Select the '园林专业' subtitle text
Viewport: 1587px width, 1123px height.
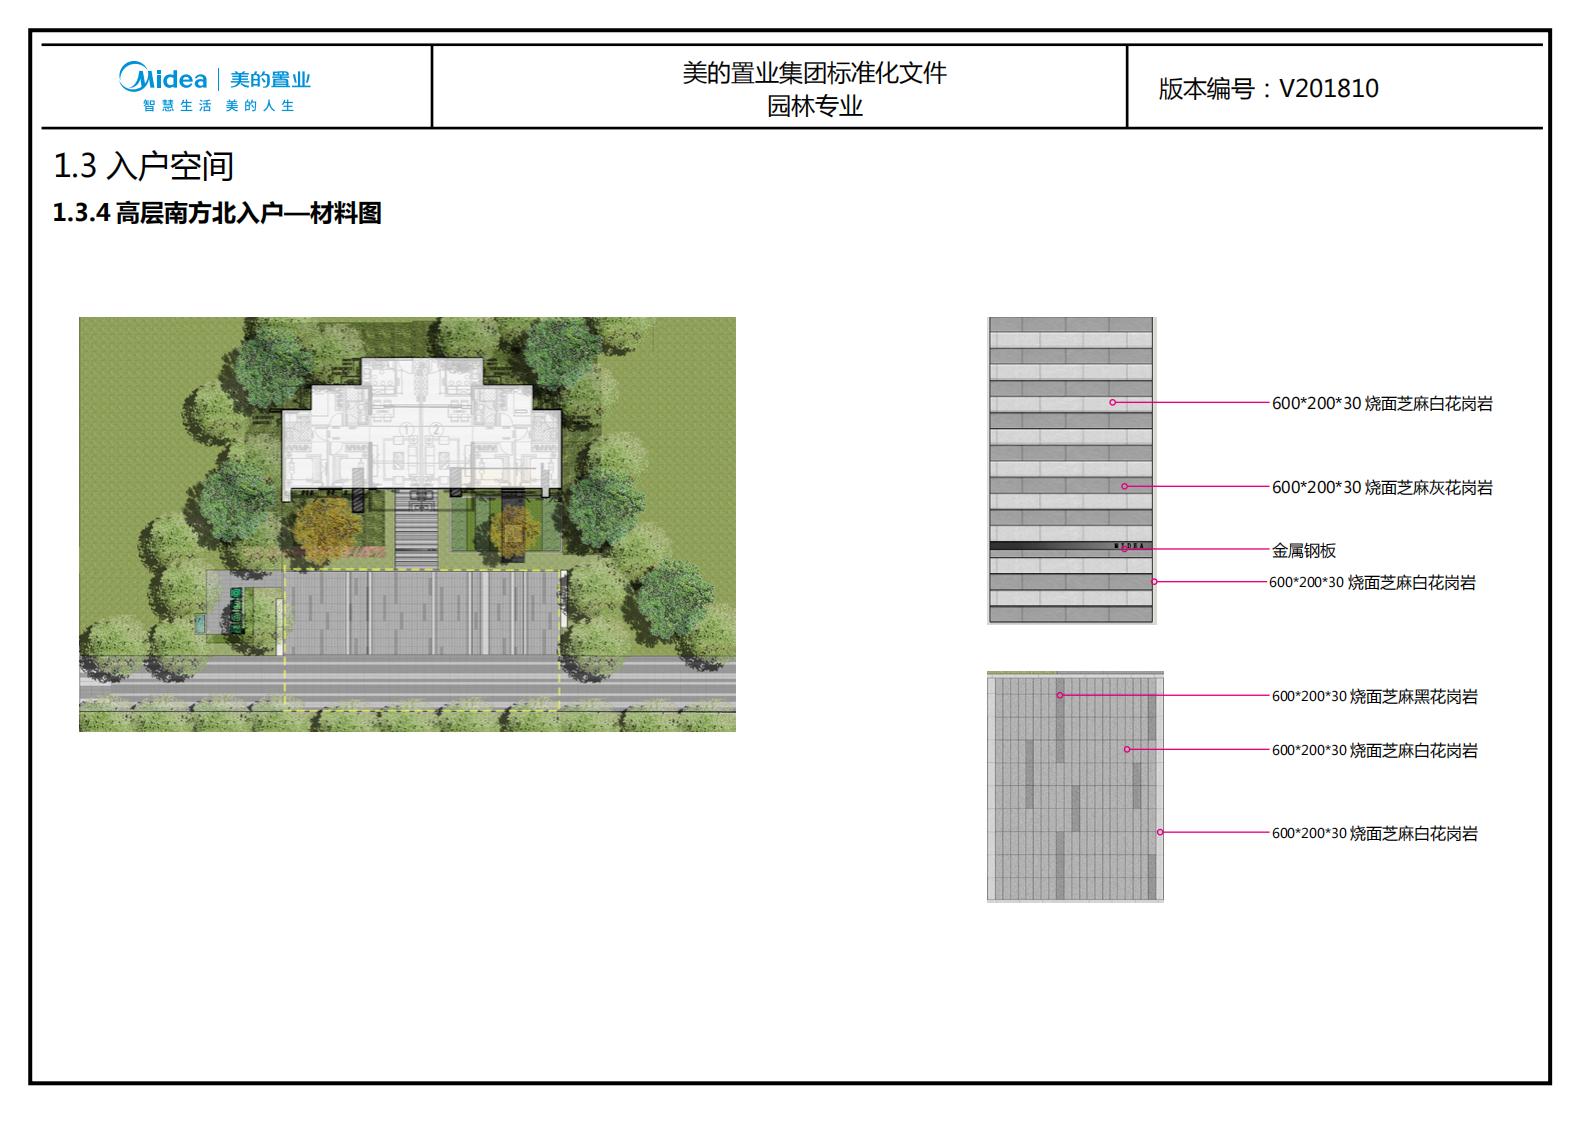814,106
